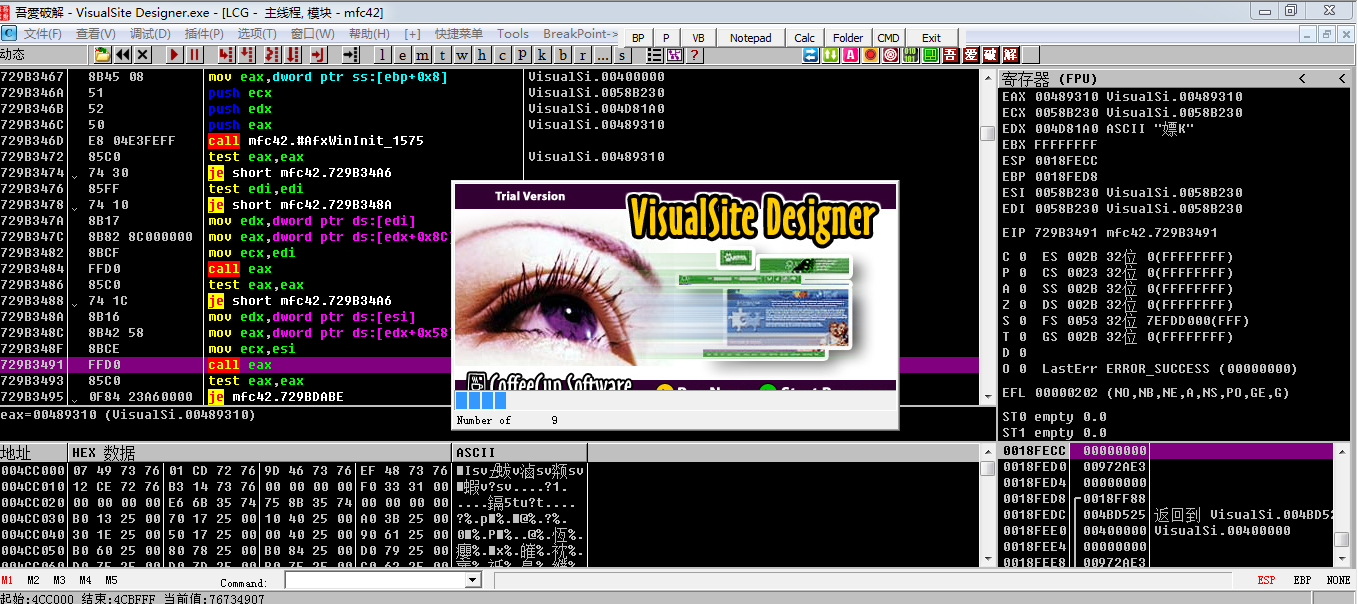Viewport: 1358px width, 604px height.
Task: Open Help with red question icon
Action: click(695, 55)
